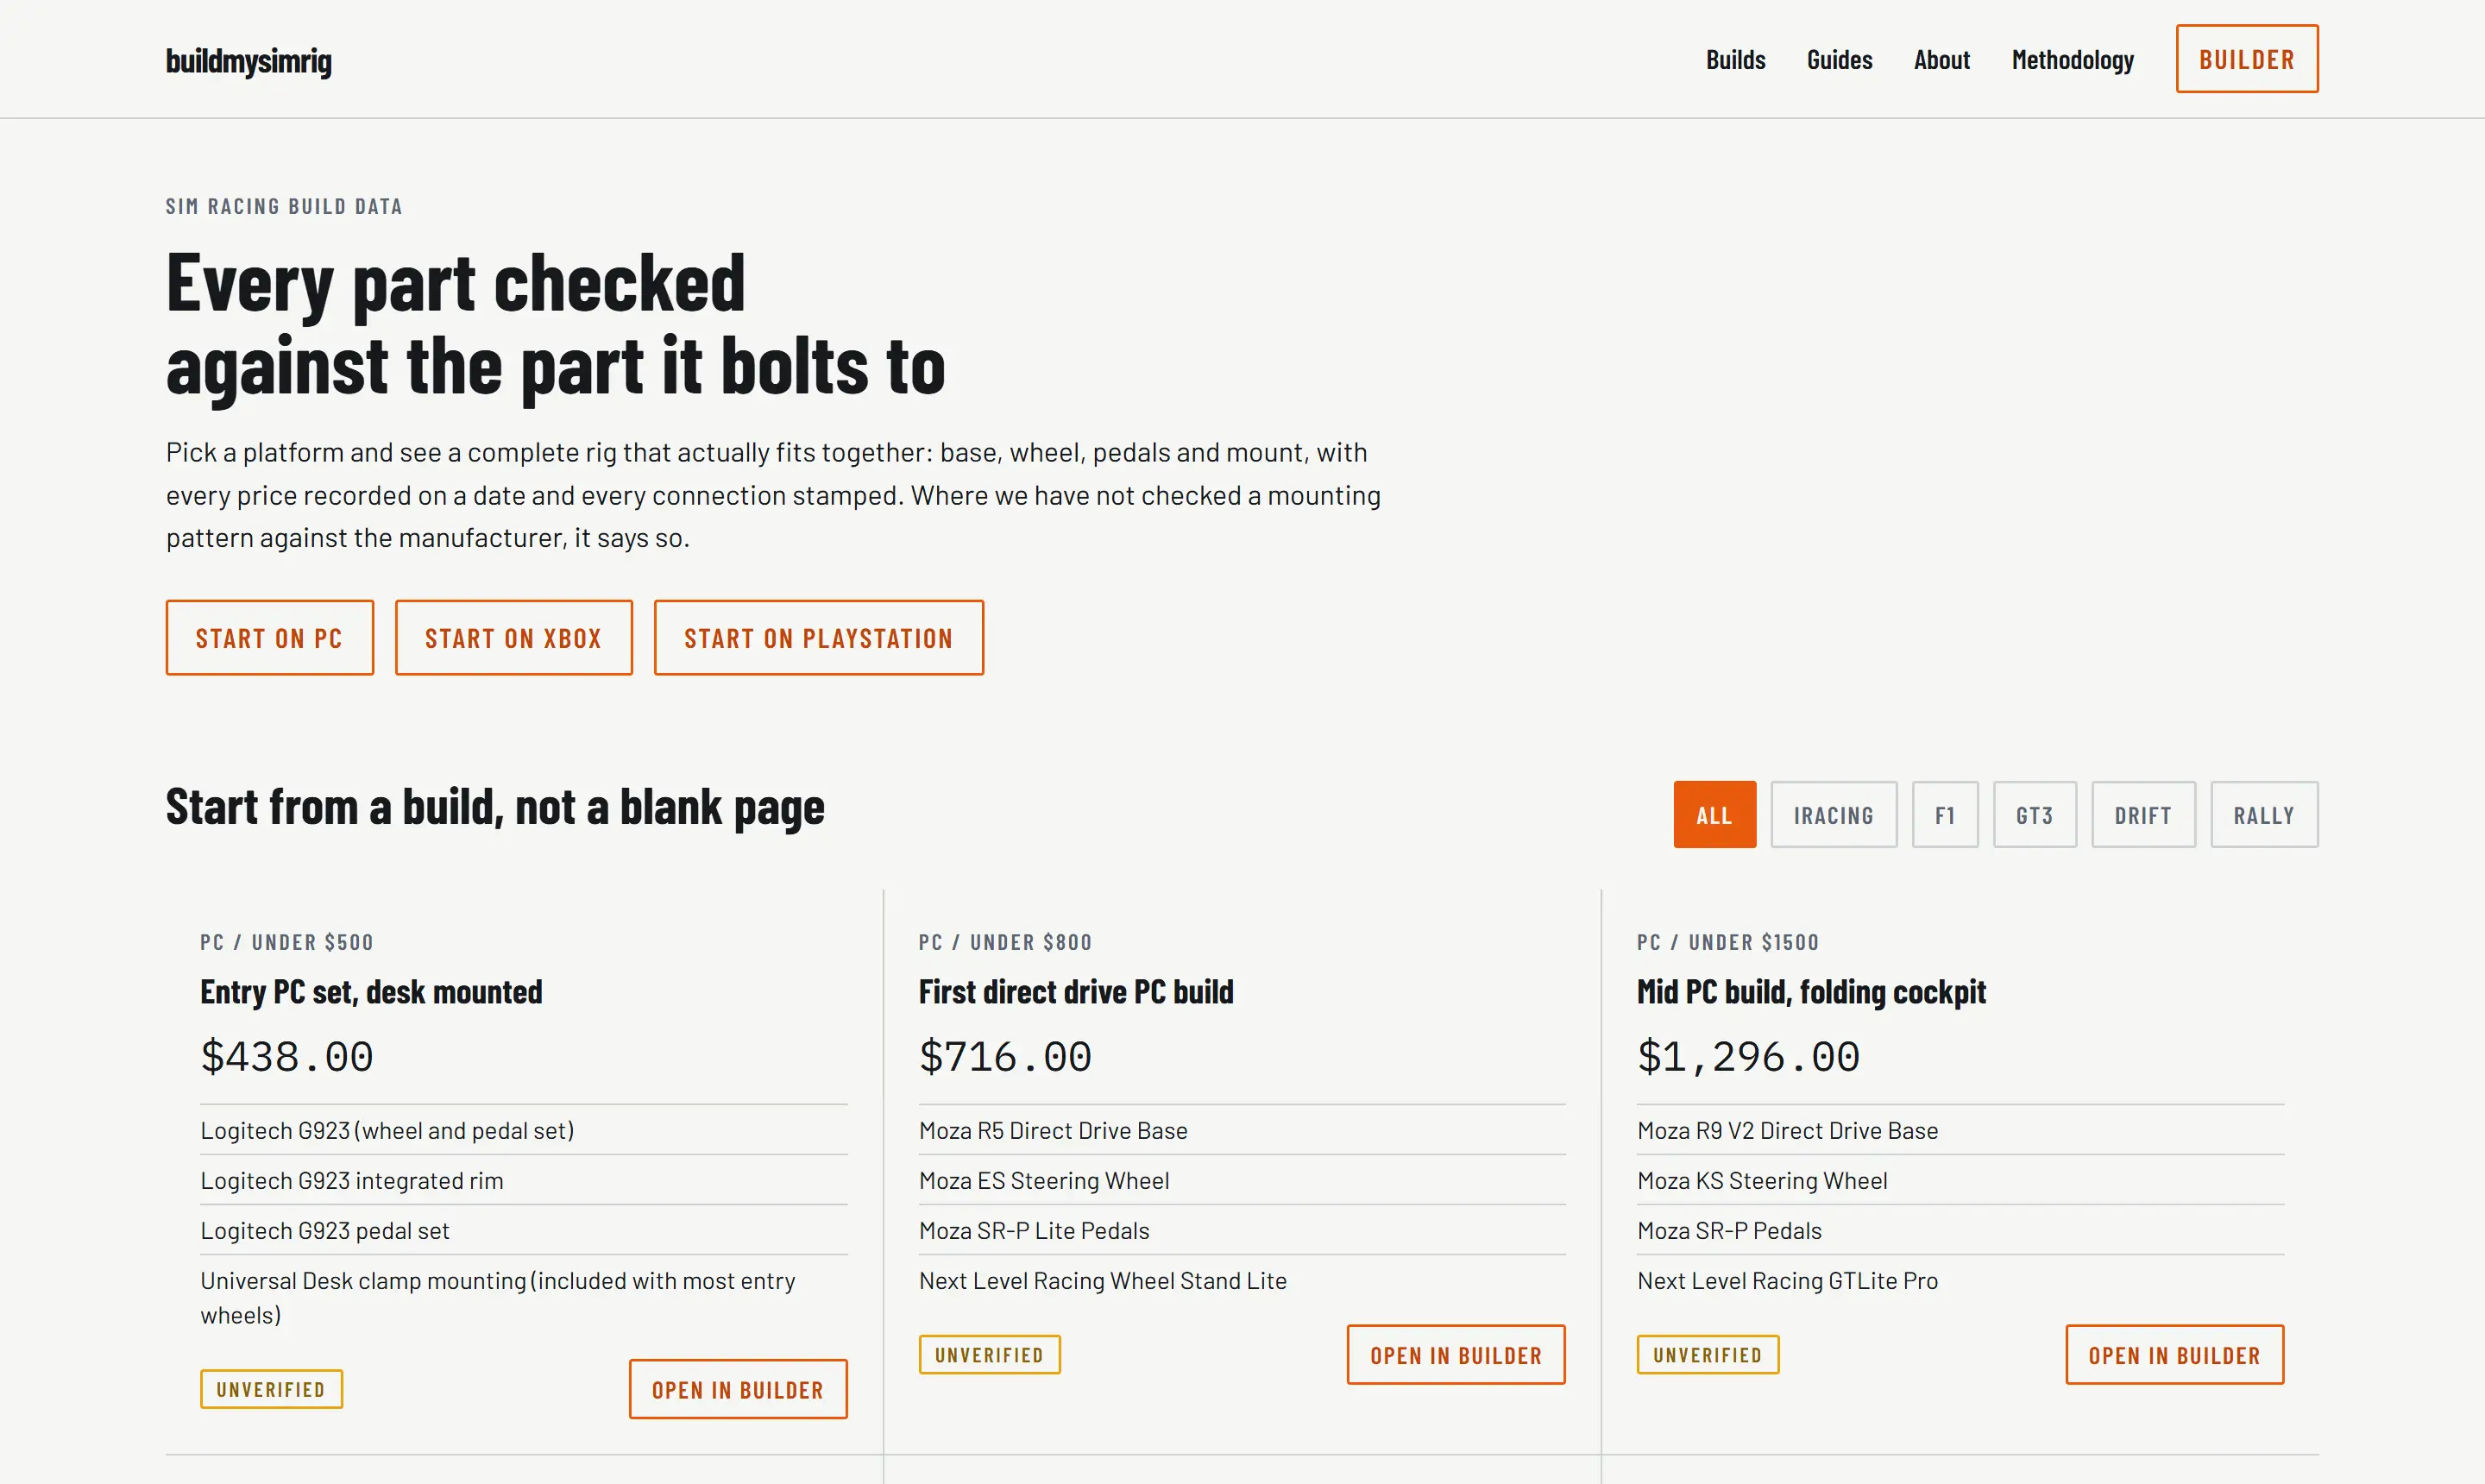Image resolution: width=2485 pixels, height=1484 pixels.
Task: Click the BUILDER button in header
Action: [x=2246, y=59]
